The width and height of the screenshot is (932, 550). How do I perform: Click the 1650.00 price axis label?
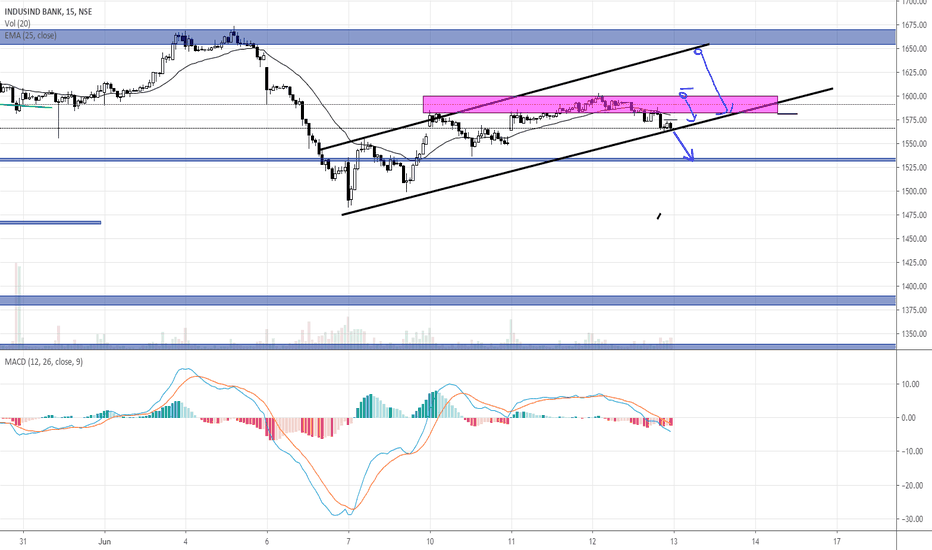[x=914, y=49]
